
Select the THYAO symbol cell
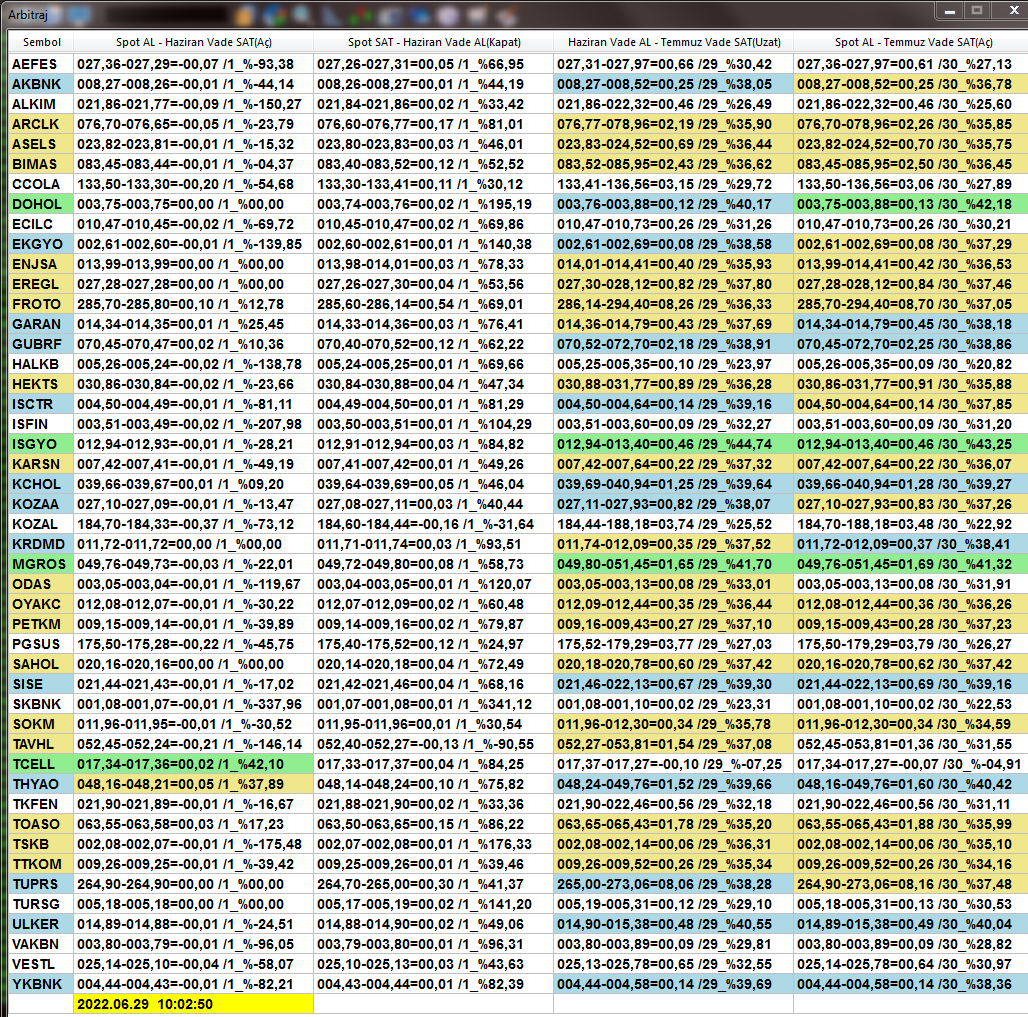pyautogui.click(x=41, y=784)
